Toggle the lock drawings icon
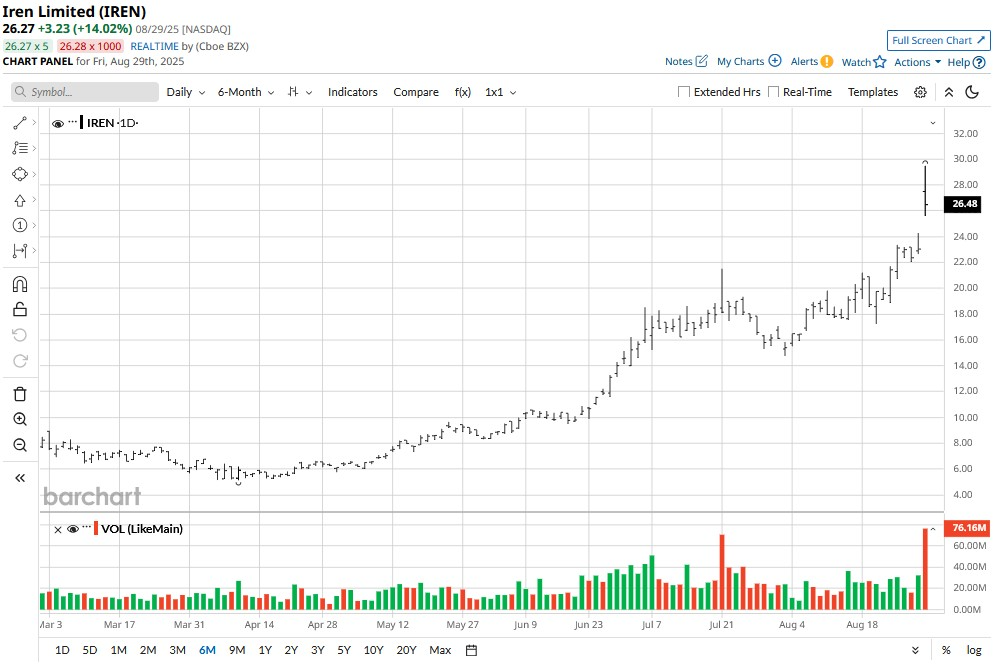The image size is (993, 666). point(20,310)
